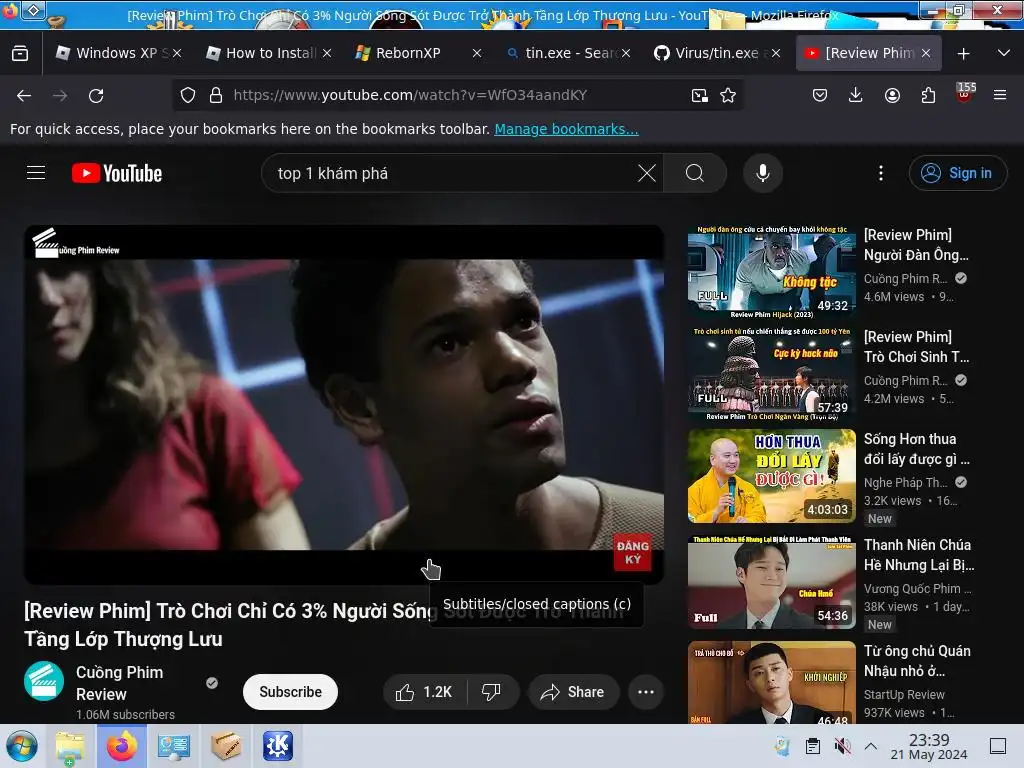Bookmark this page with star icon
The image size is (1024, 768).
pos(728,95)
